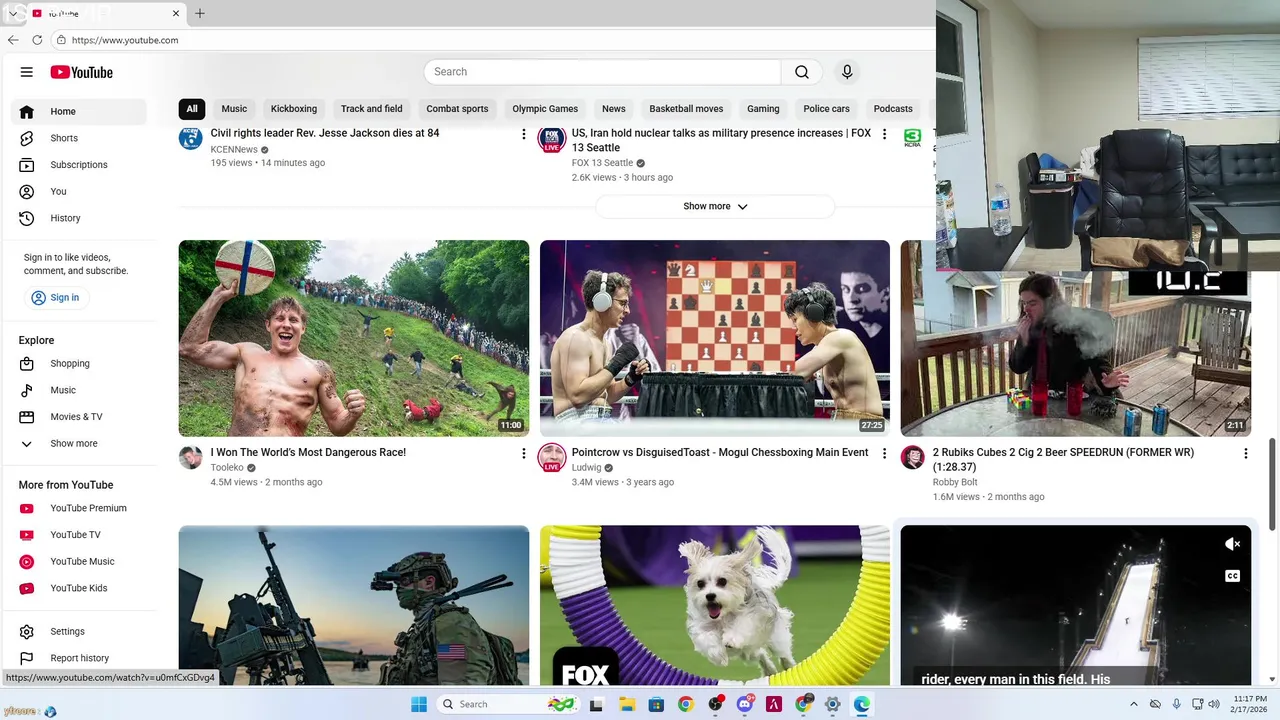
Task: Click the Tooleko channel avatar
Action: point(190,458)
